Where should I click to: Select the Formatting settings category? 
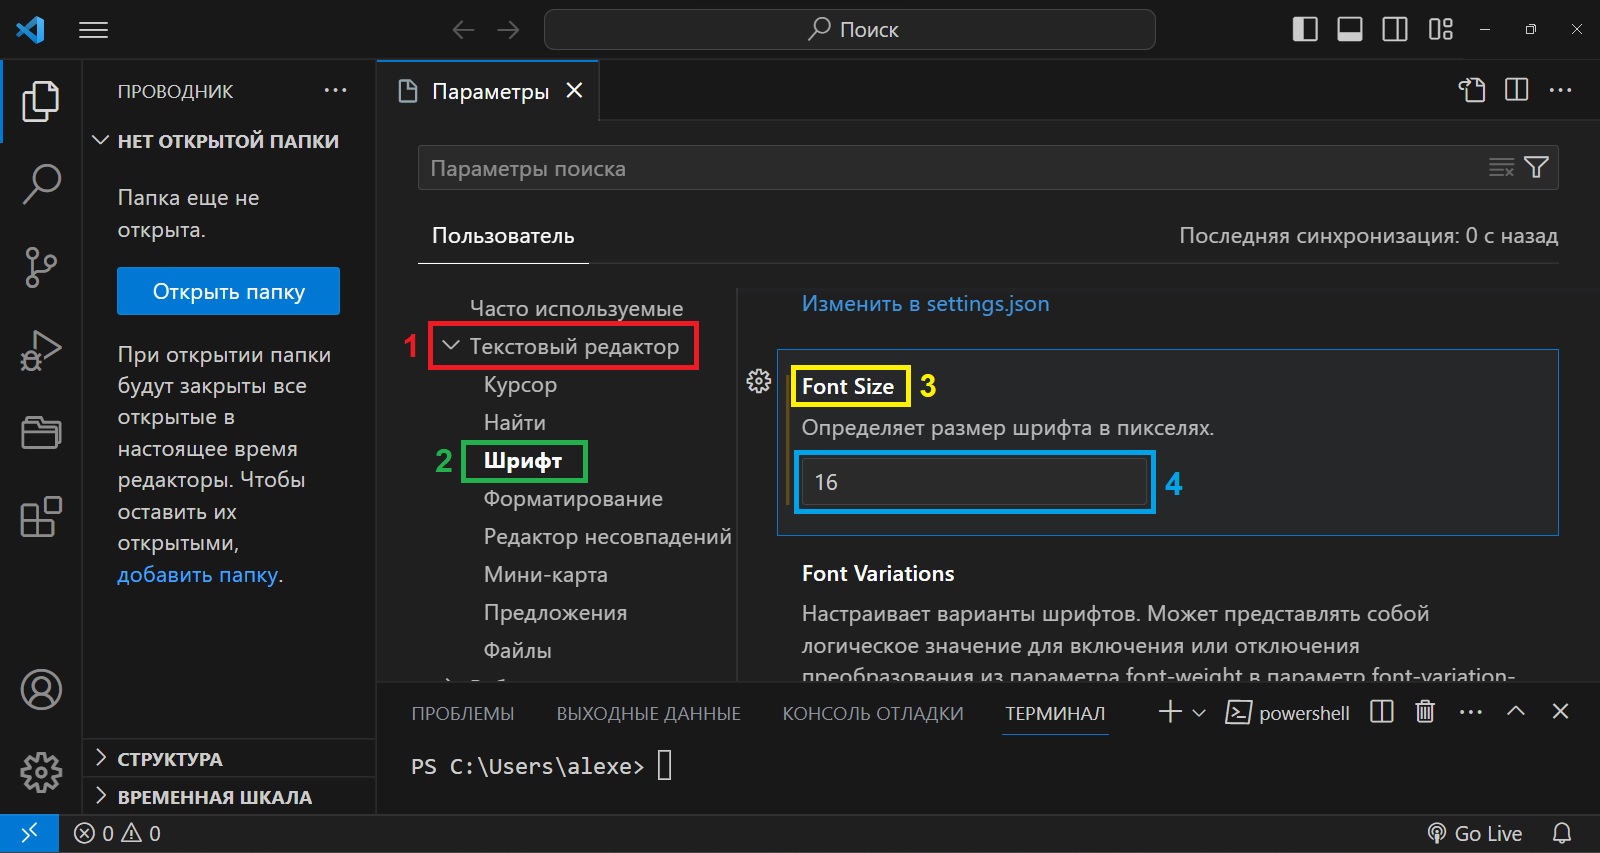tap(573, 499)
